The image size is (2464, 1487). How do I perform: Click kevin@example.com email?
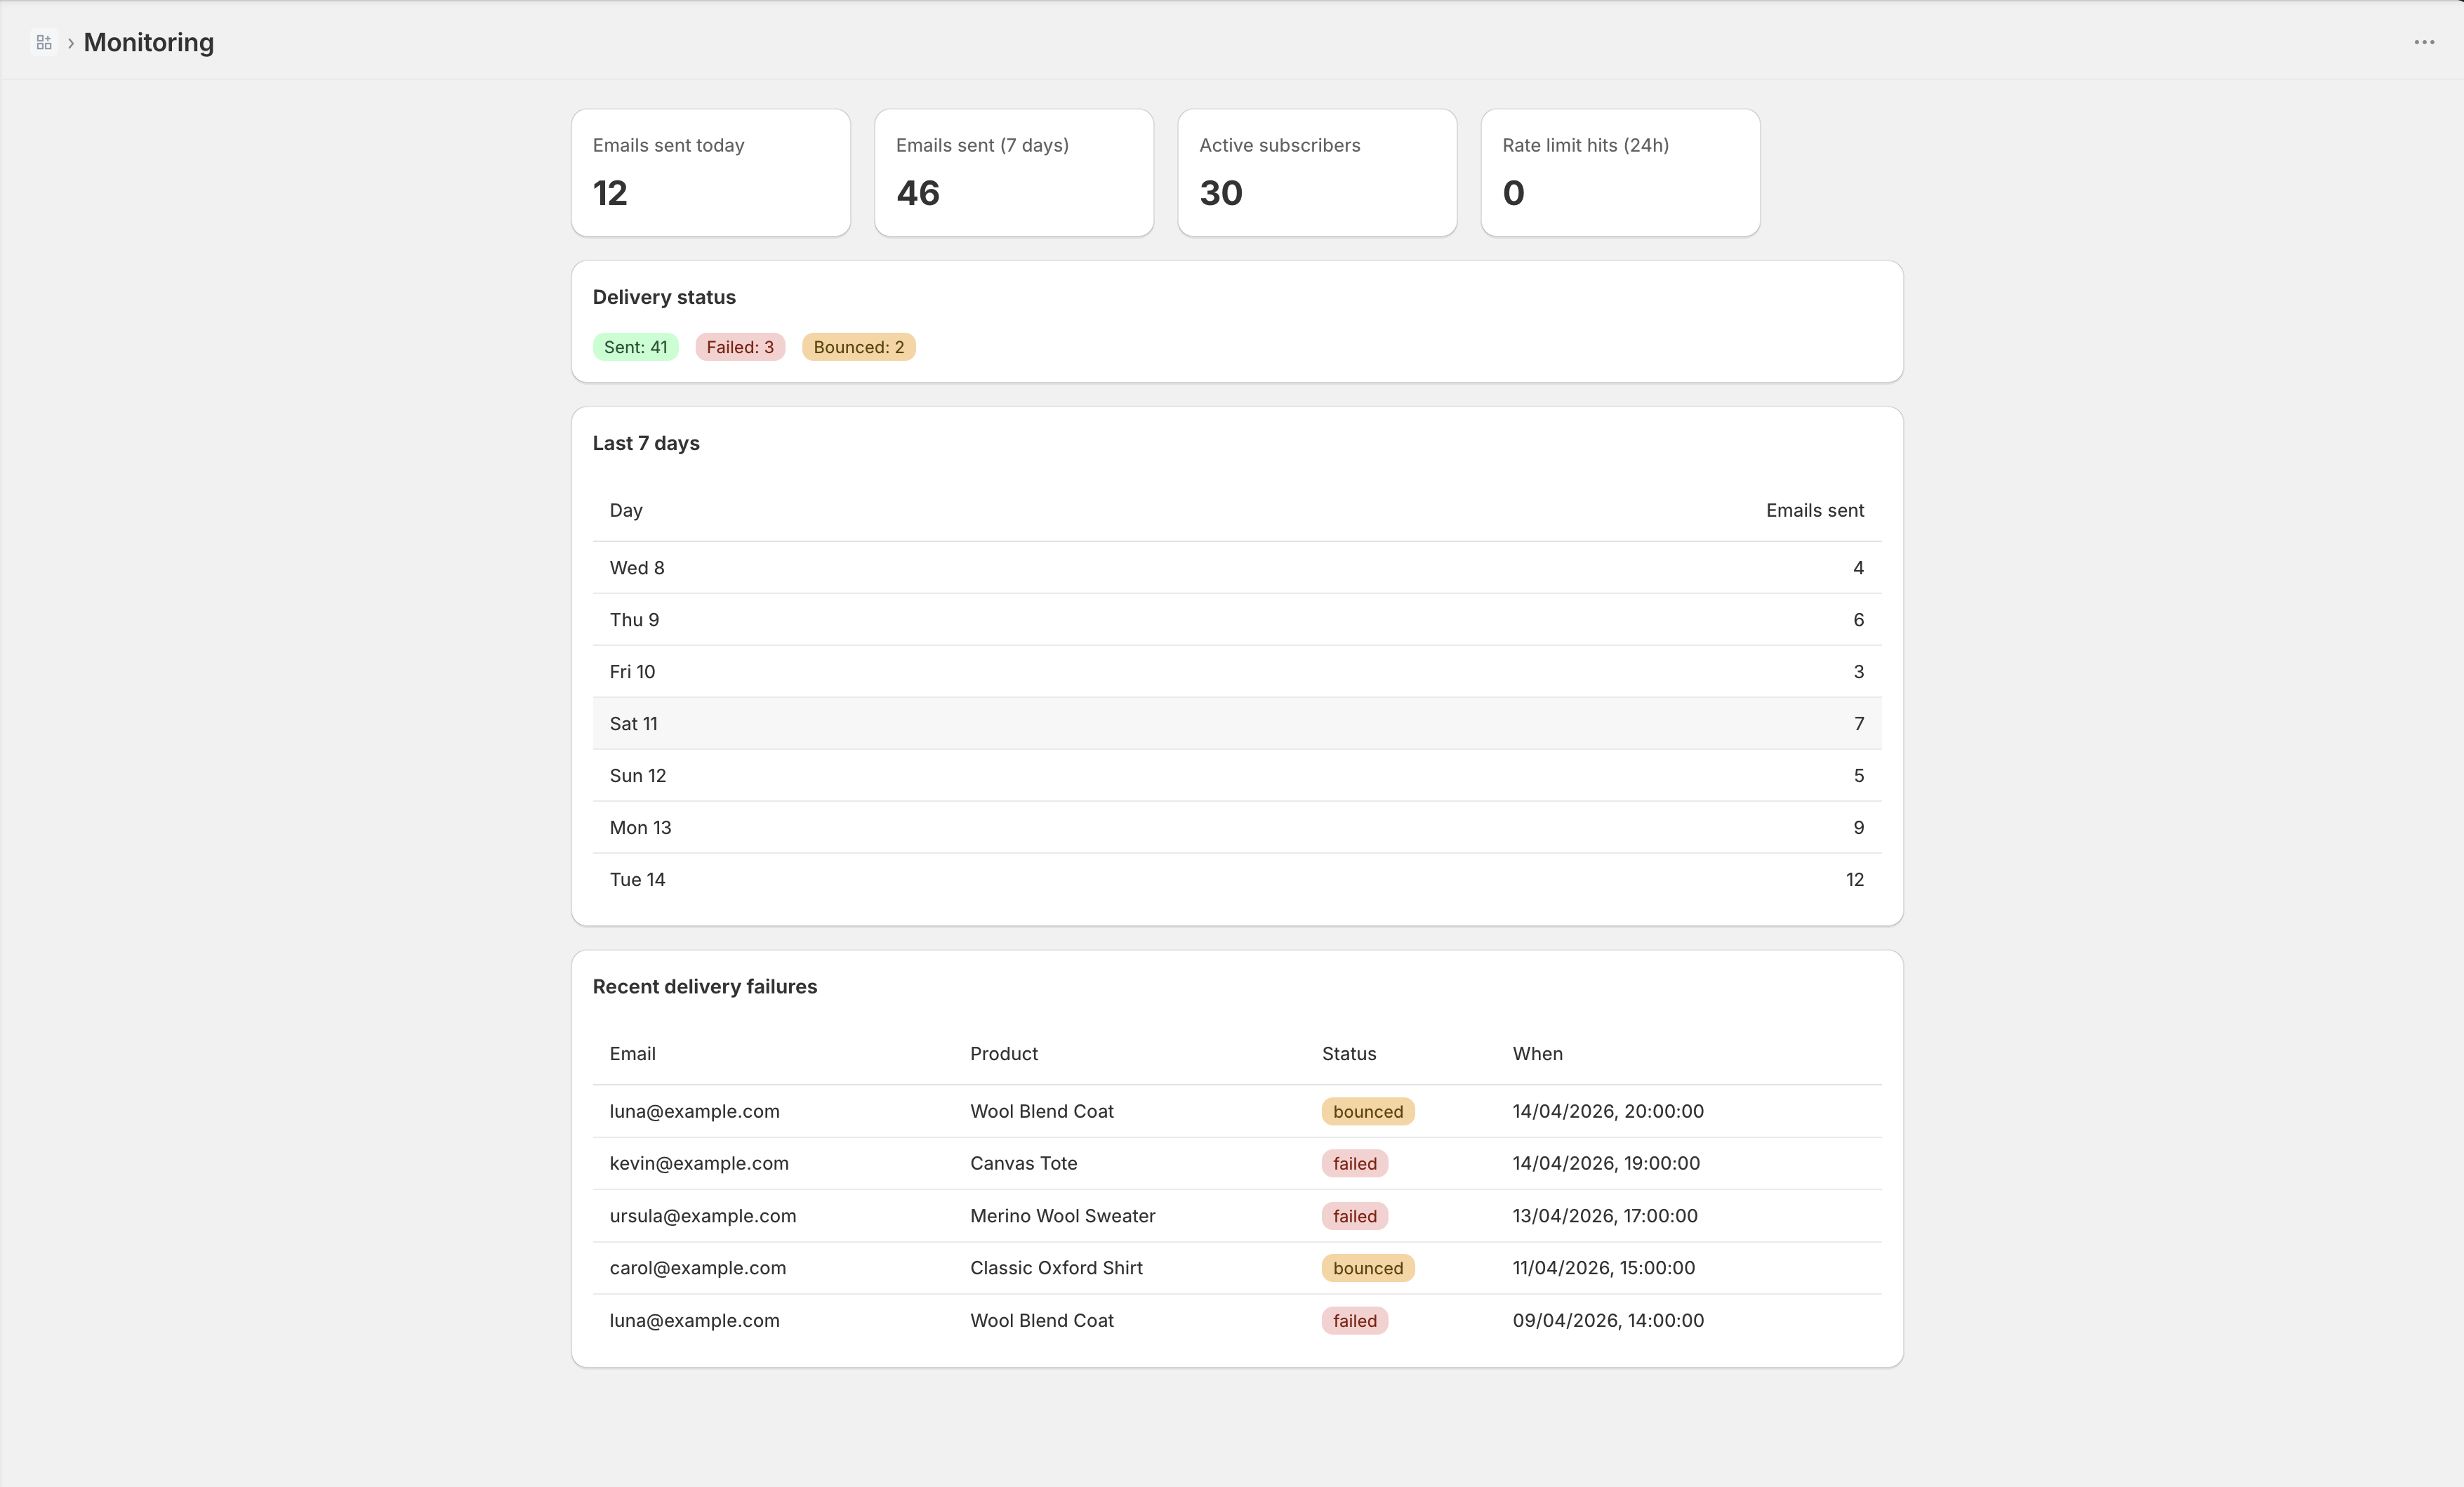[x=699, y=1163]
